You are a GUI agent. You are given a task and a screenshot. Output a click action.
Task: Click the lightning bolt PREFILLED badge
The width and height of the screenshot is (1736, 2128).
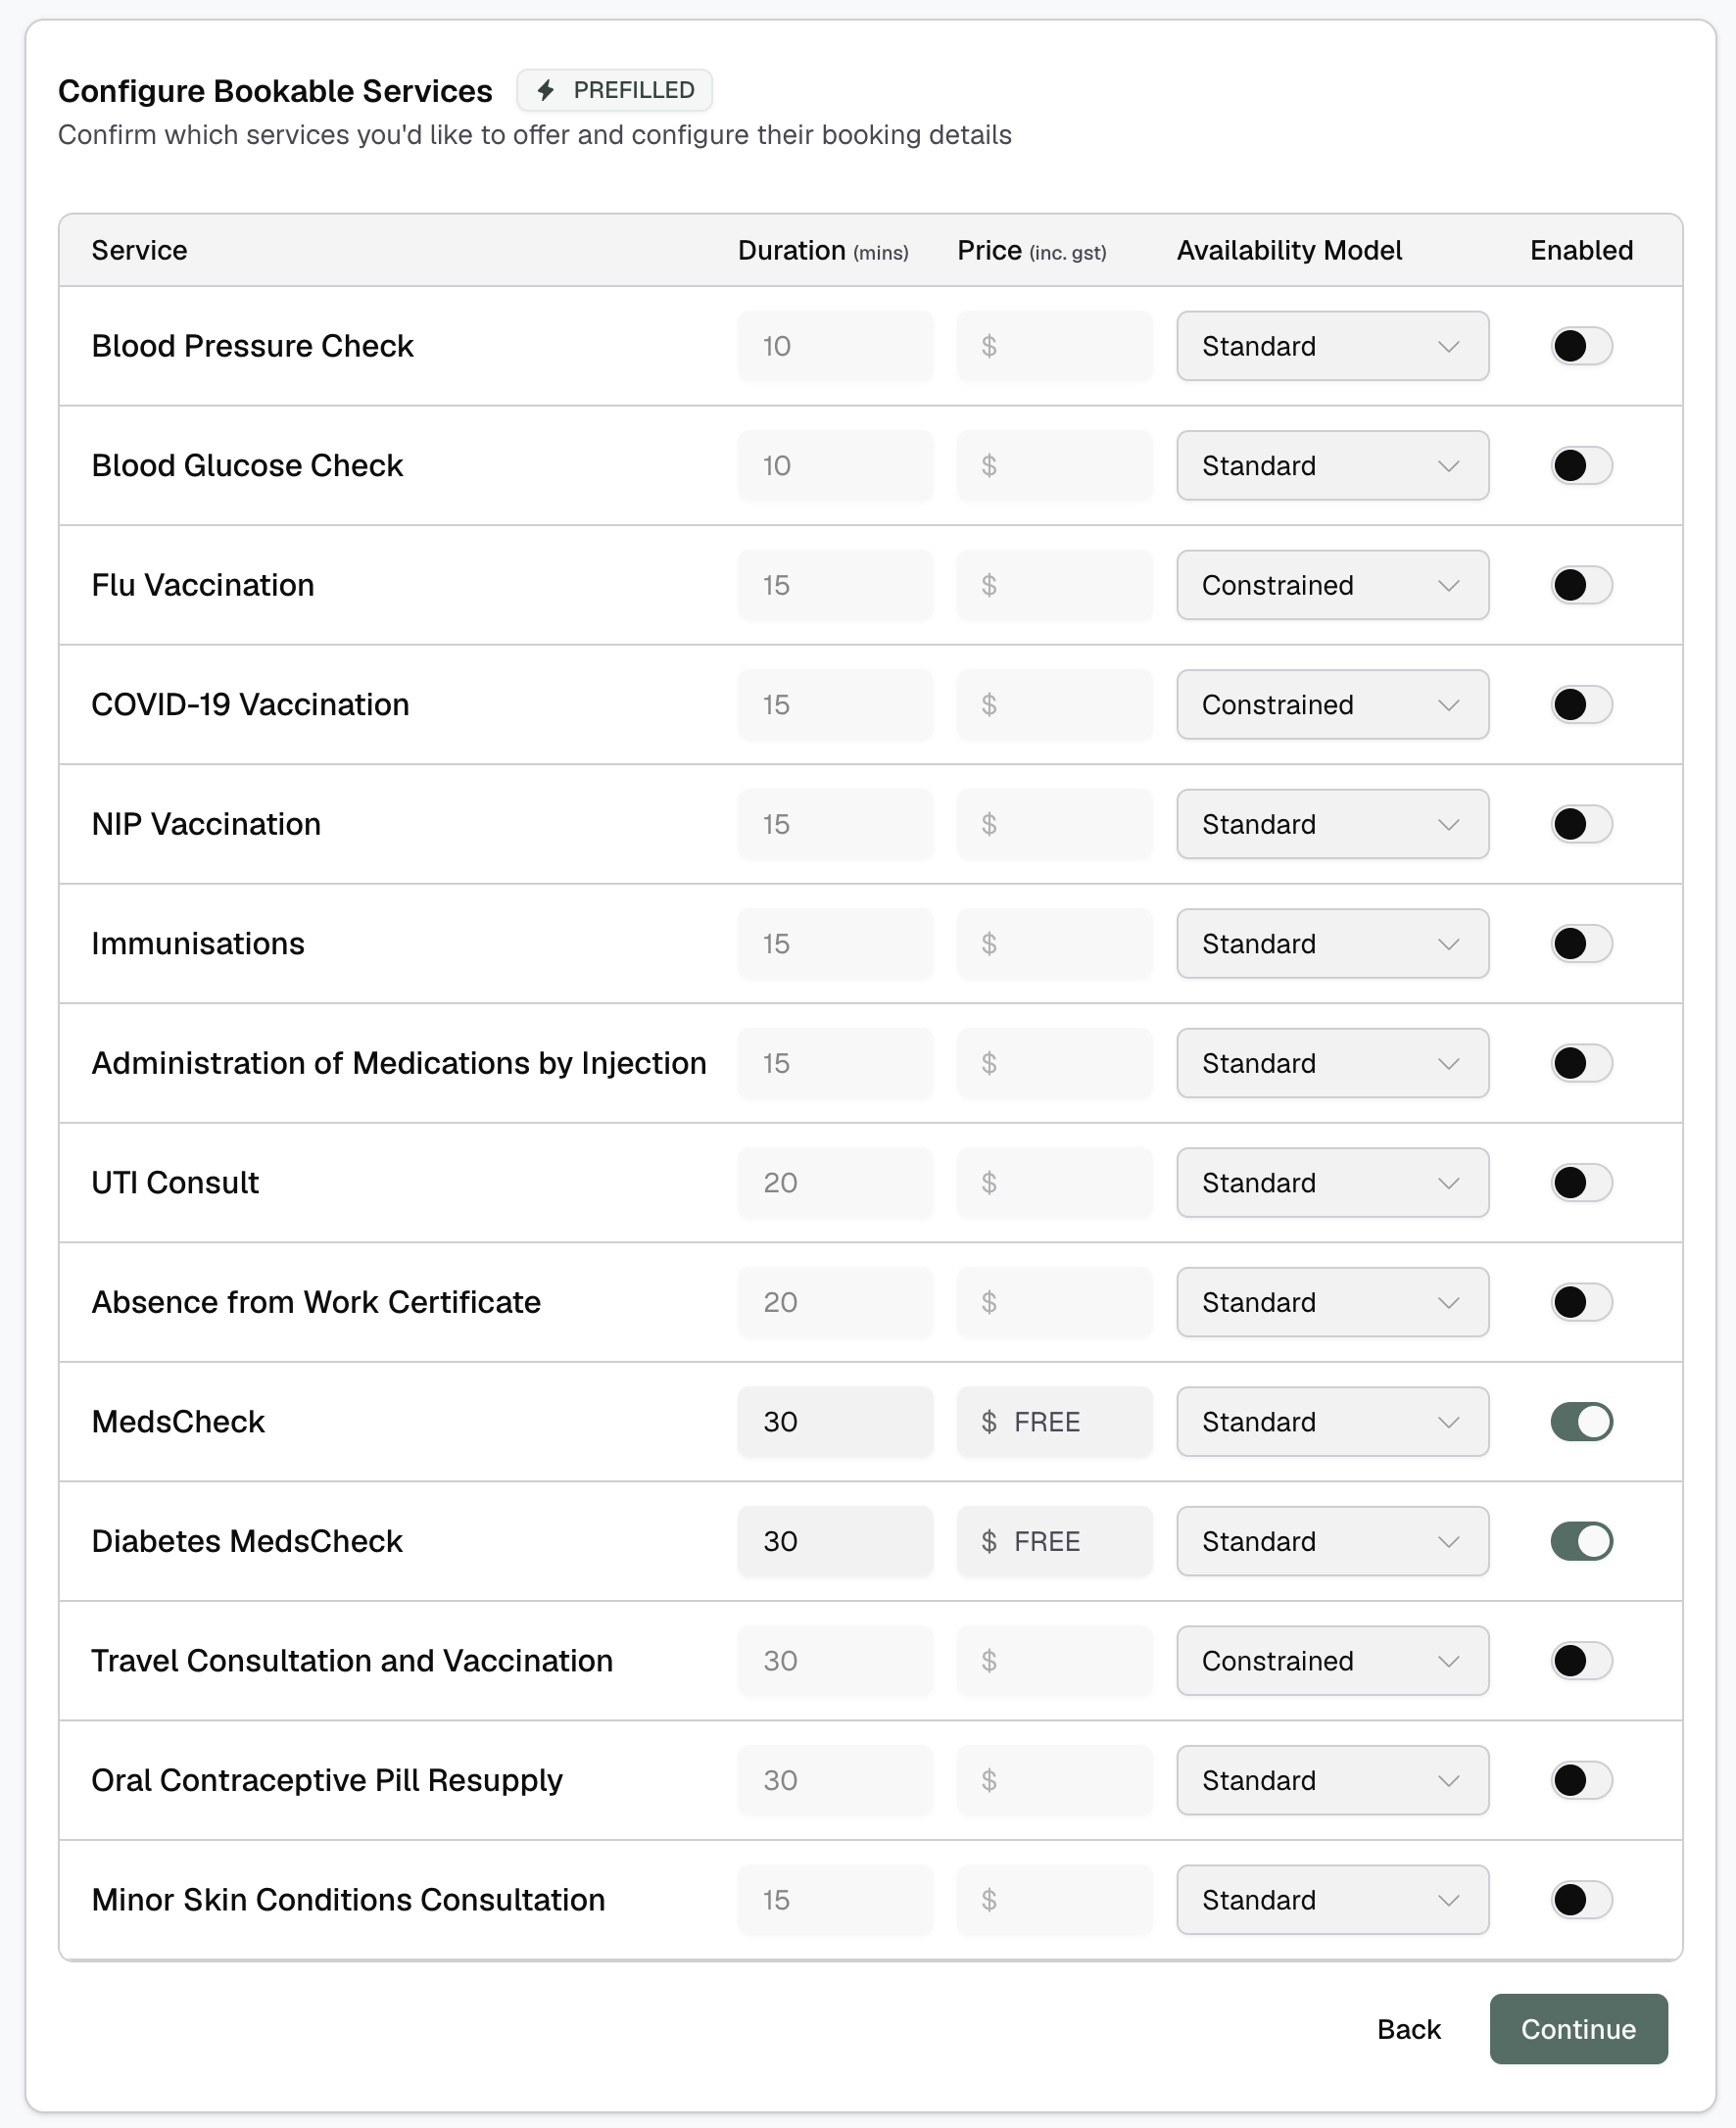coord(614,90)
